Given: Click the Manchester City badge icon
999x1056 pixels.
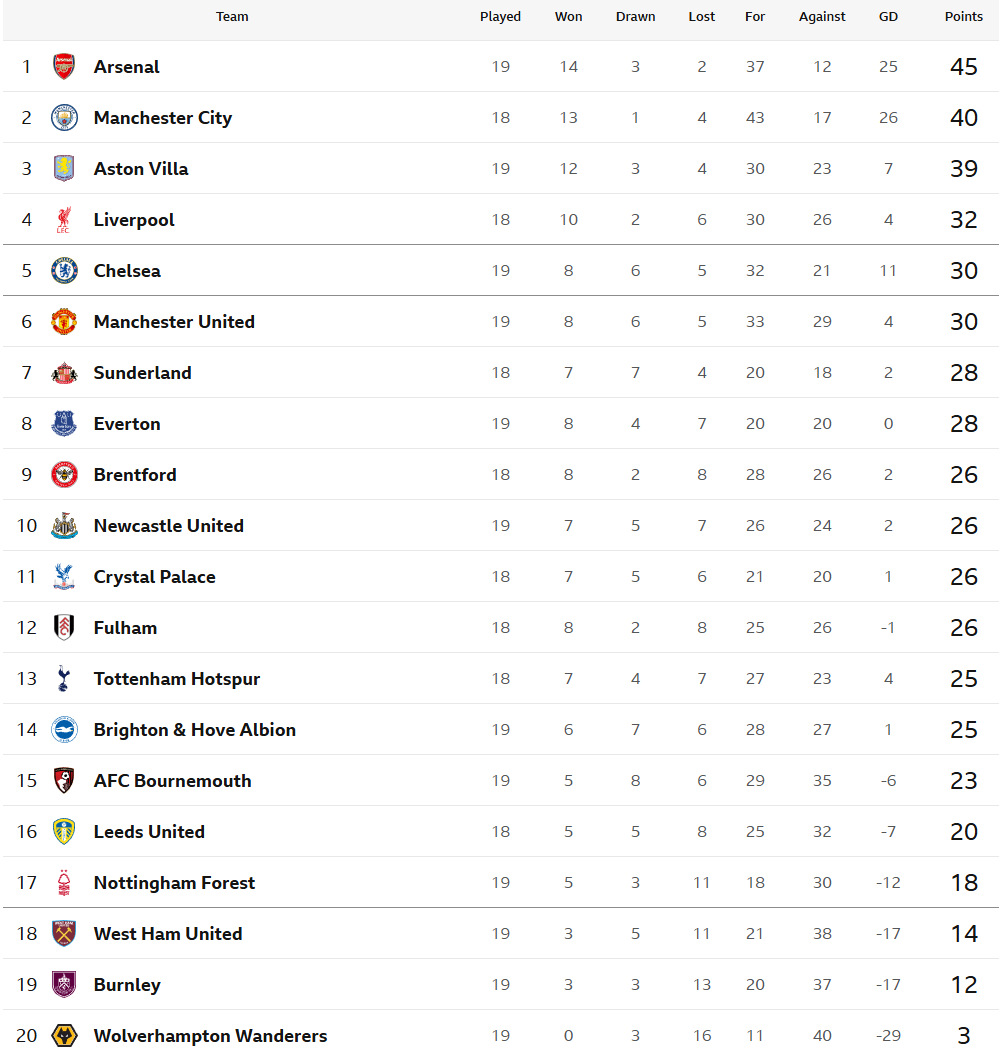Looking at the screenshot, I should click(64, 118).
